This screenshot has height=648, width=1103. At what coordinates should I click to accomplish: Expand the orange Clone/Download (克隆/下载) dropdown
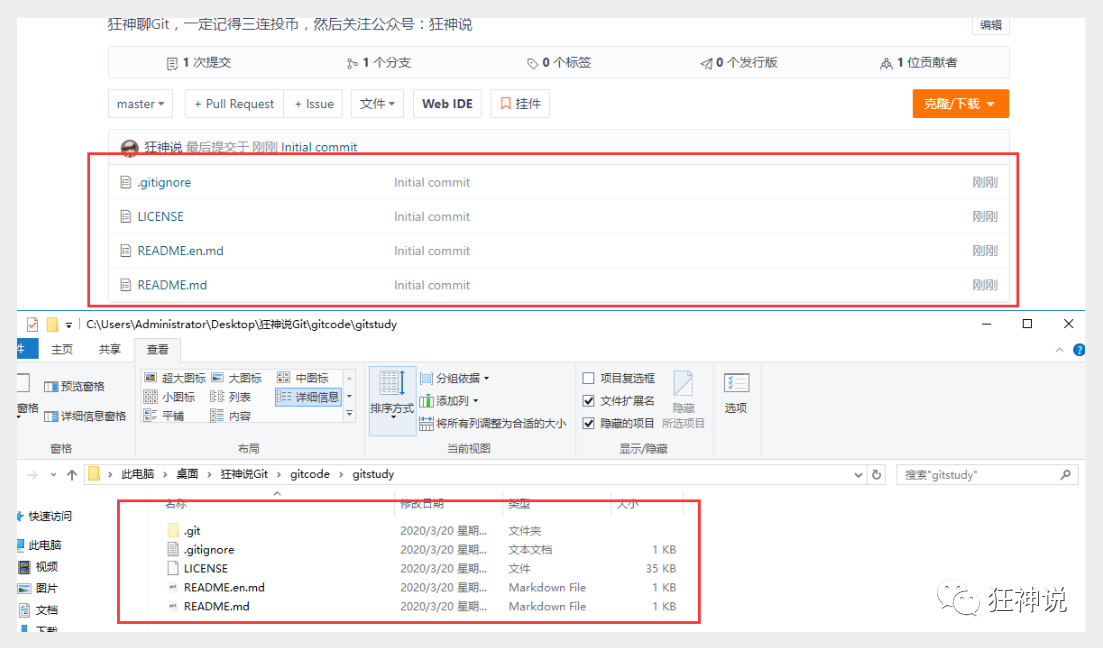960,103
